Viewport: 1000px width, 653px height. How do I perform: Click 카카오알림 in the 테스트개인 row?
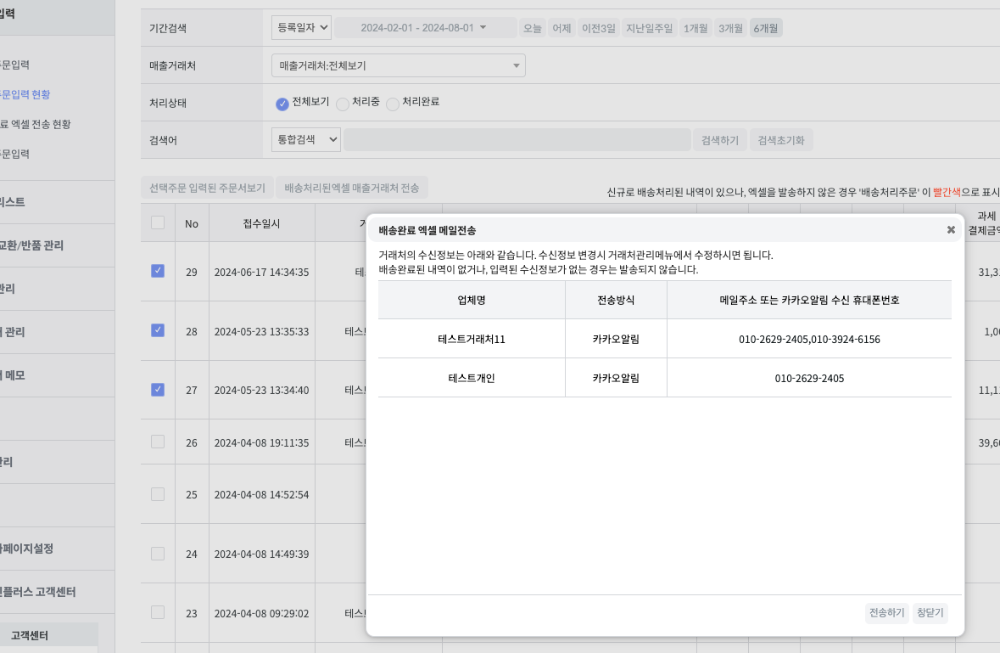[615, 378]
